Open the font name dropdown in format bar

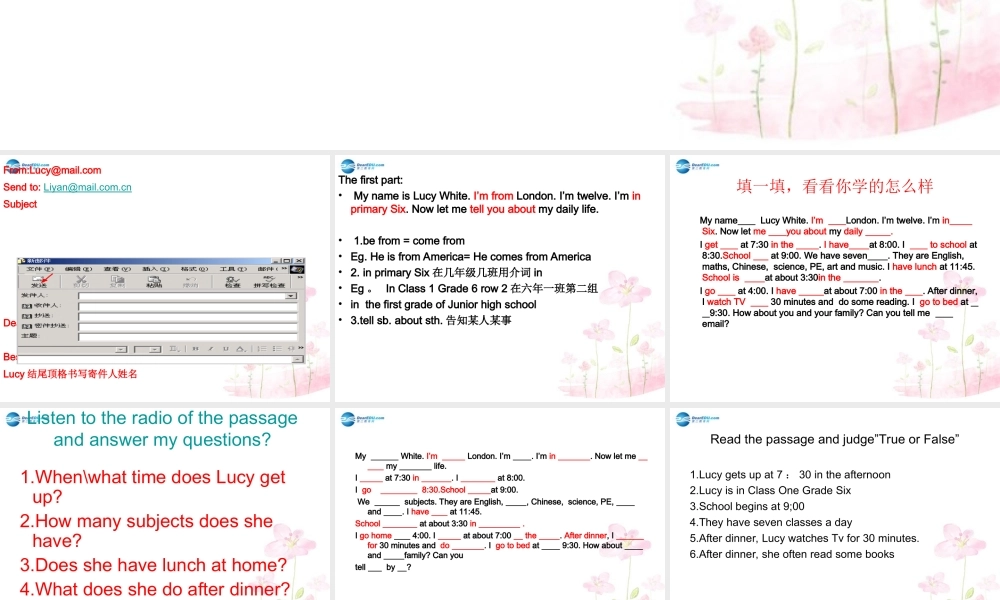121,349
